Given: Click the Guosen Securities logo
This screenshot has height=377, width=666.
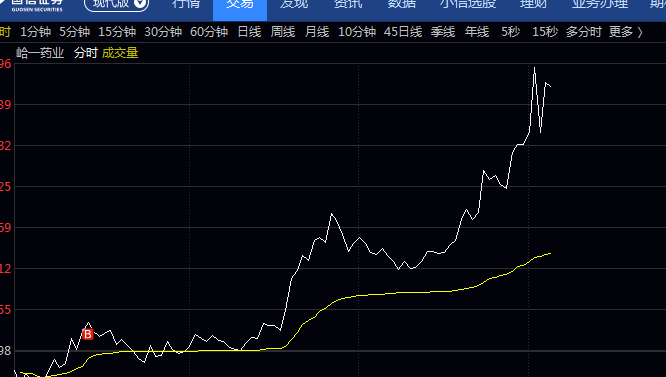Looking at the screenshot, I should coord(37,5).
